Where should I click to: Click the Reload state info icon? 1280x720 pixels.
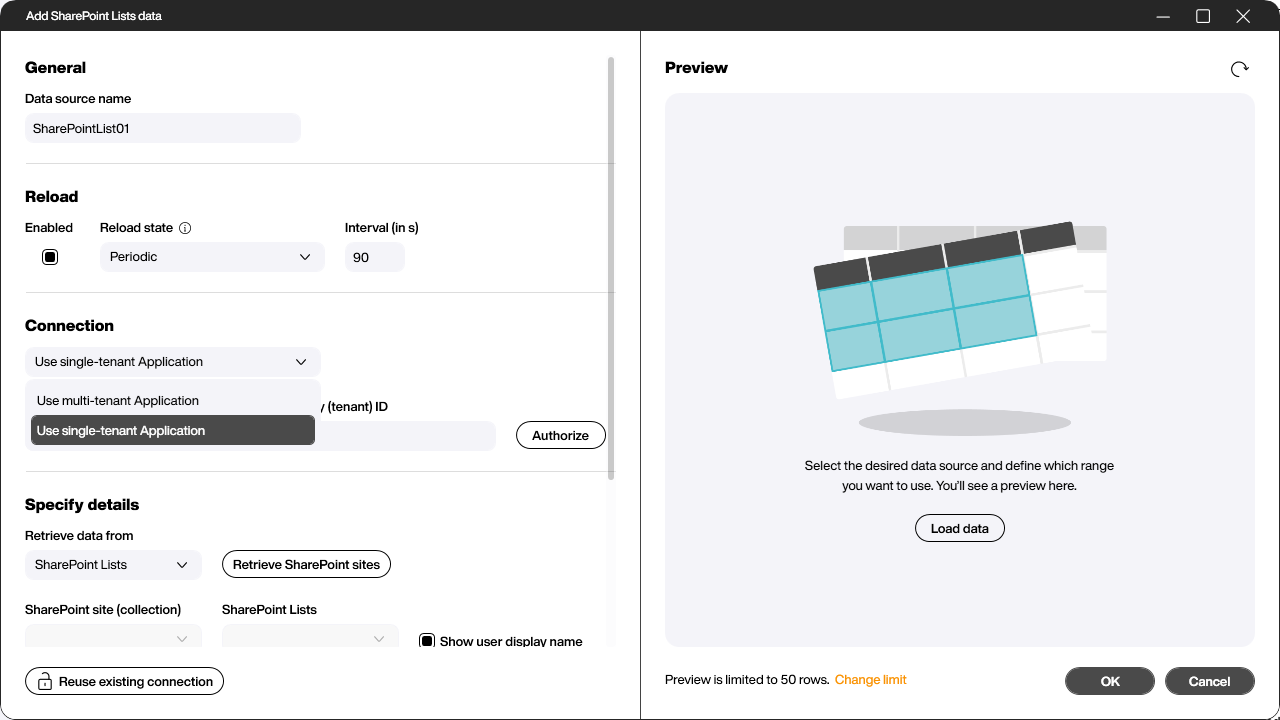(185, 228)
